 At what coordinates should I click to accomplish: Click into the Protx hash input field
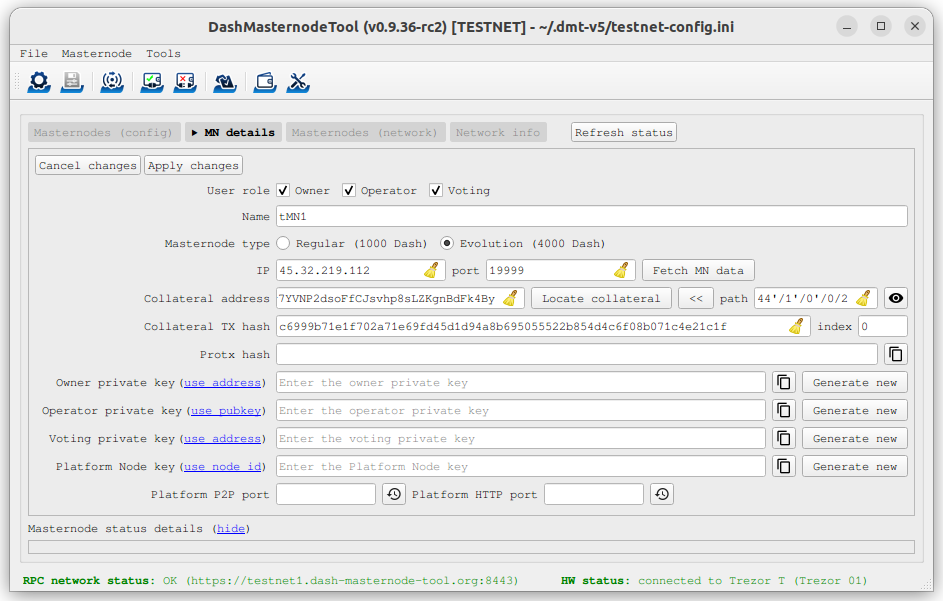coord(576,354)
